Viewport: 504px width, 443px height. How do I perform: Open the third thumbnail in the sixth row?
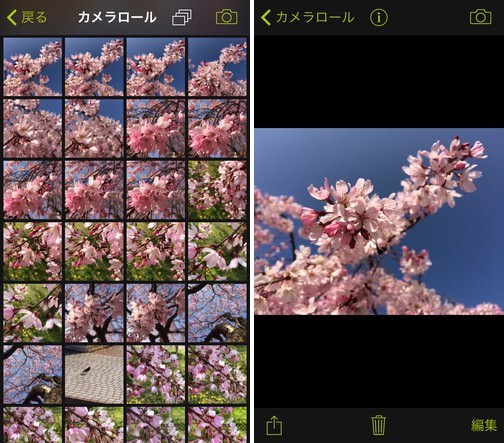click(x=156, y=375)
